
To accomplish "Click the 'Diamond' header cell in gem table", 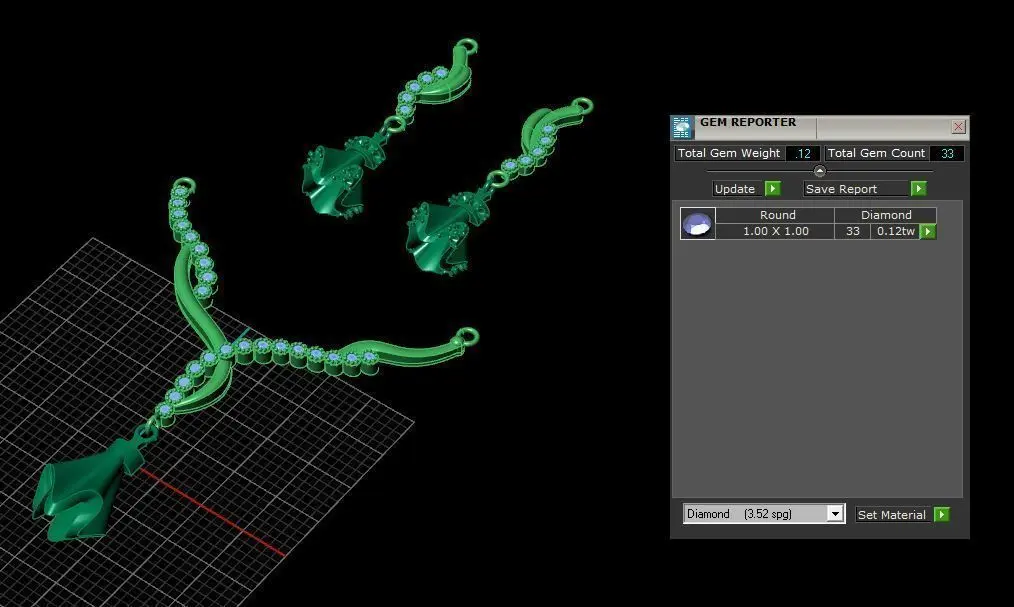I will pos(885,215).
